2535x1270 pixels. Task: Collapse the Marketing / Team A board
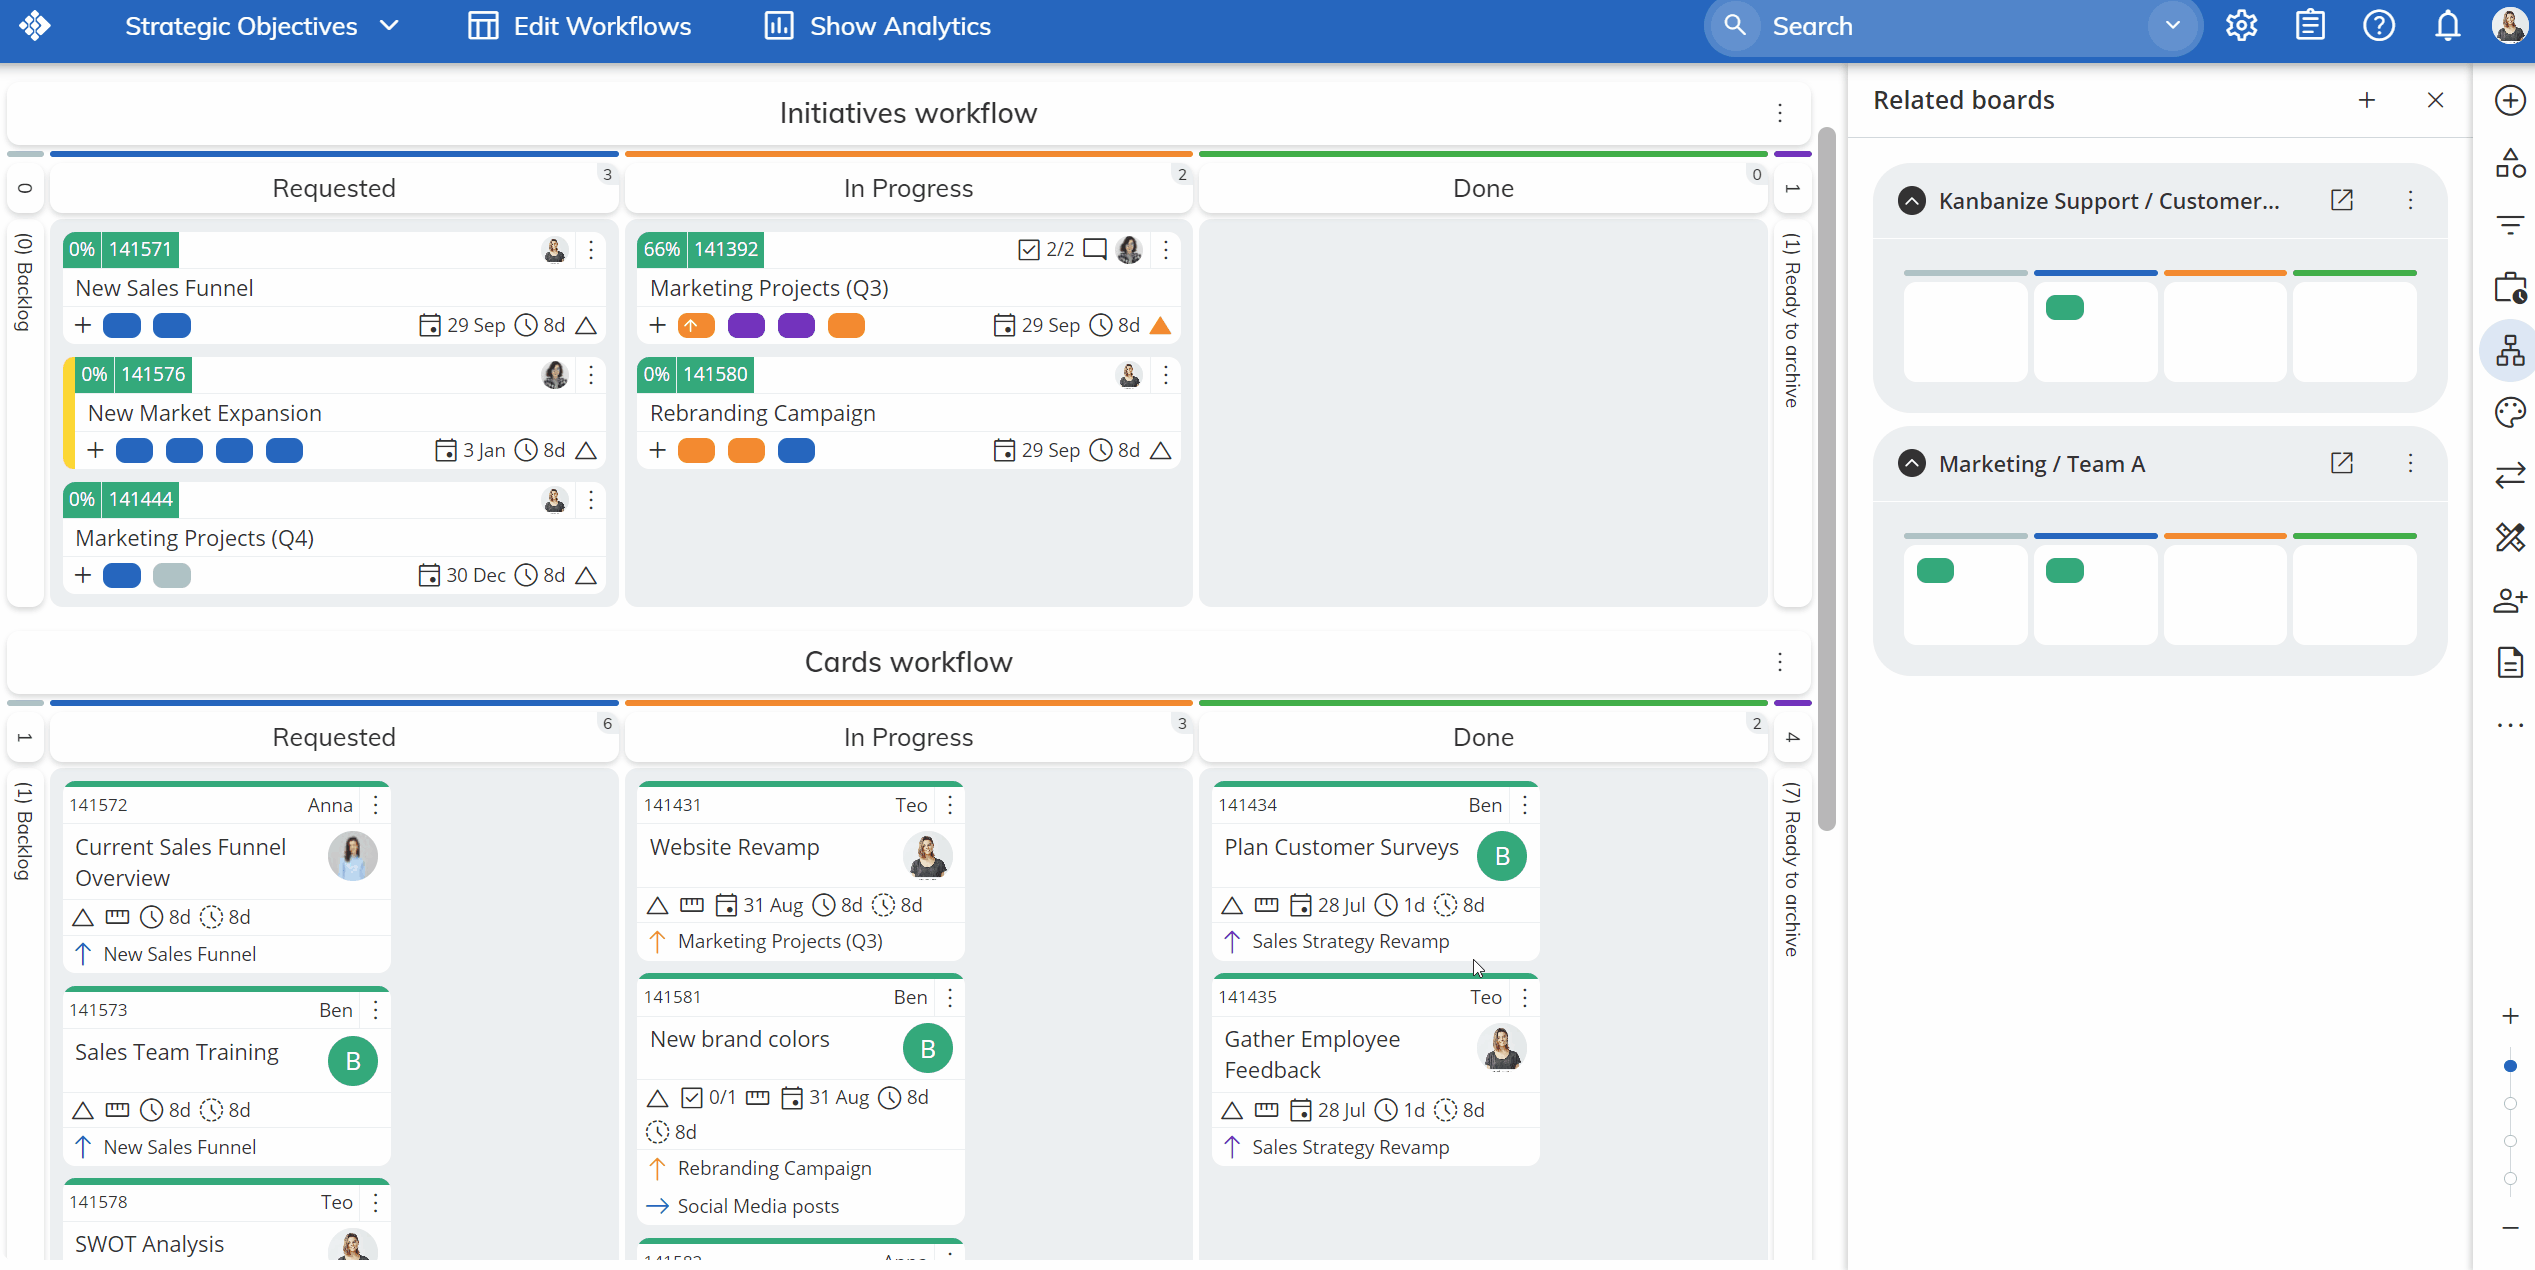pyautogui.click(x=1911, y=463)
